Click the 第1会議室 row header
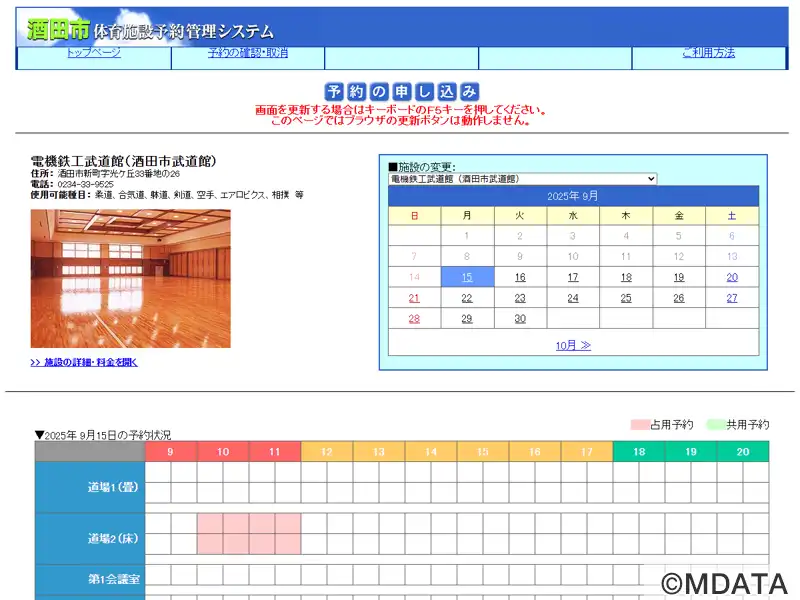The height and width of the screenshot is (600, 800). pyautogui.click(x=90, y=579)
